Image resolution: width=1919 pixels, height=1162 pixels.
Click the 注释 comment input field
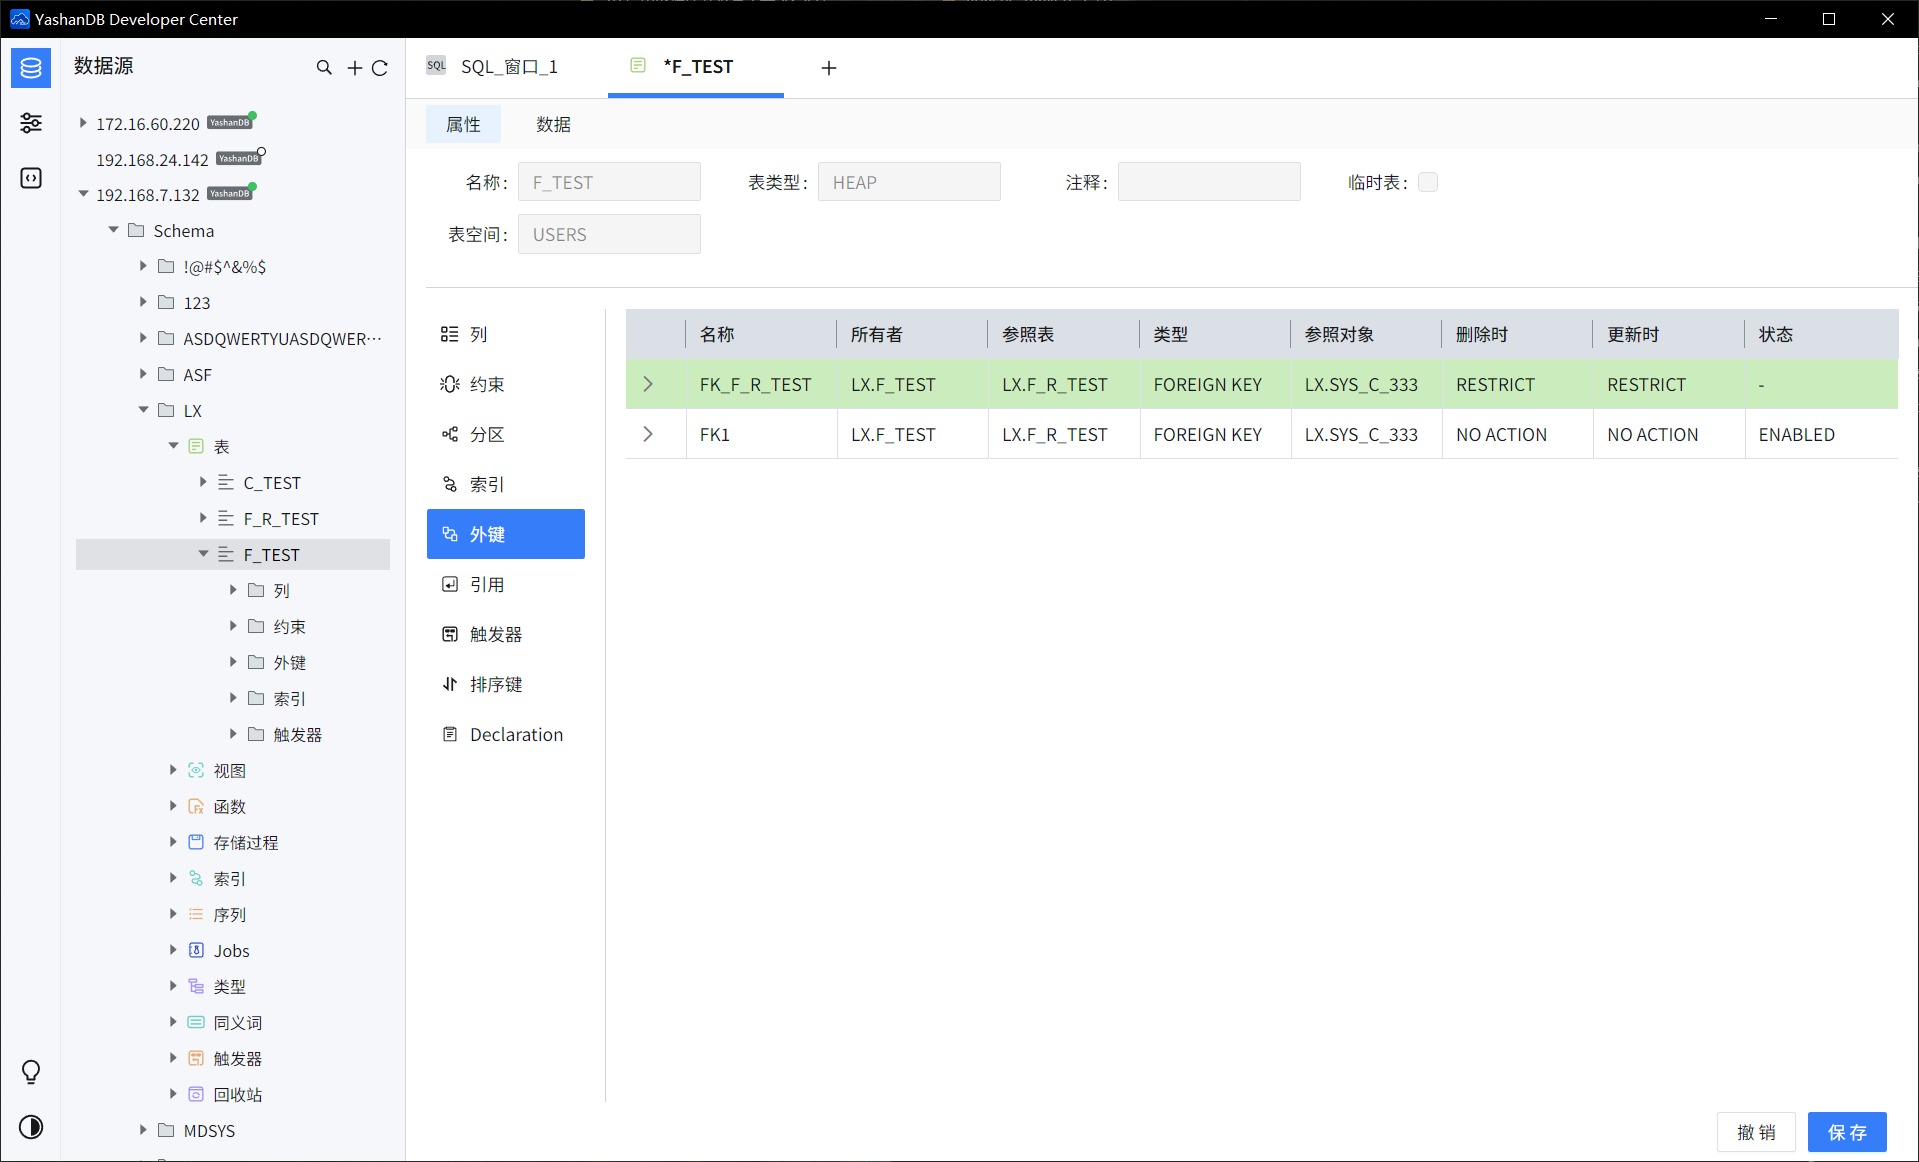click(x=1208, y=182)
